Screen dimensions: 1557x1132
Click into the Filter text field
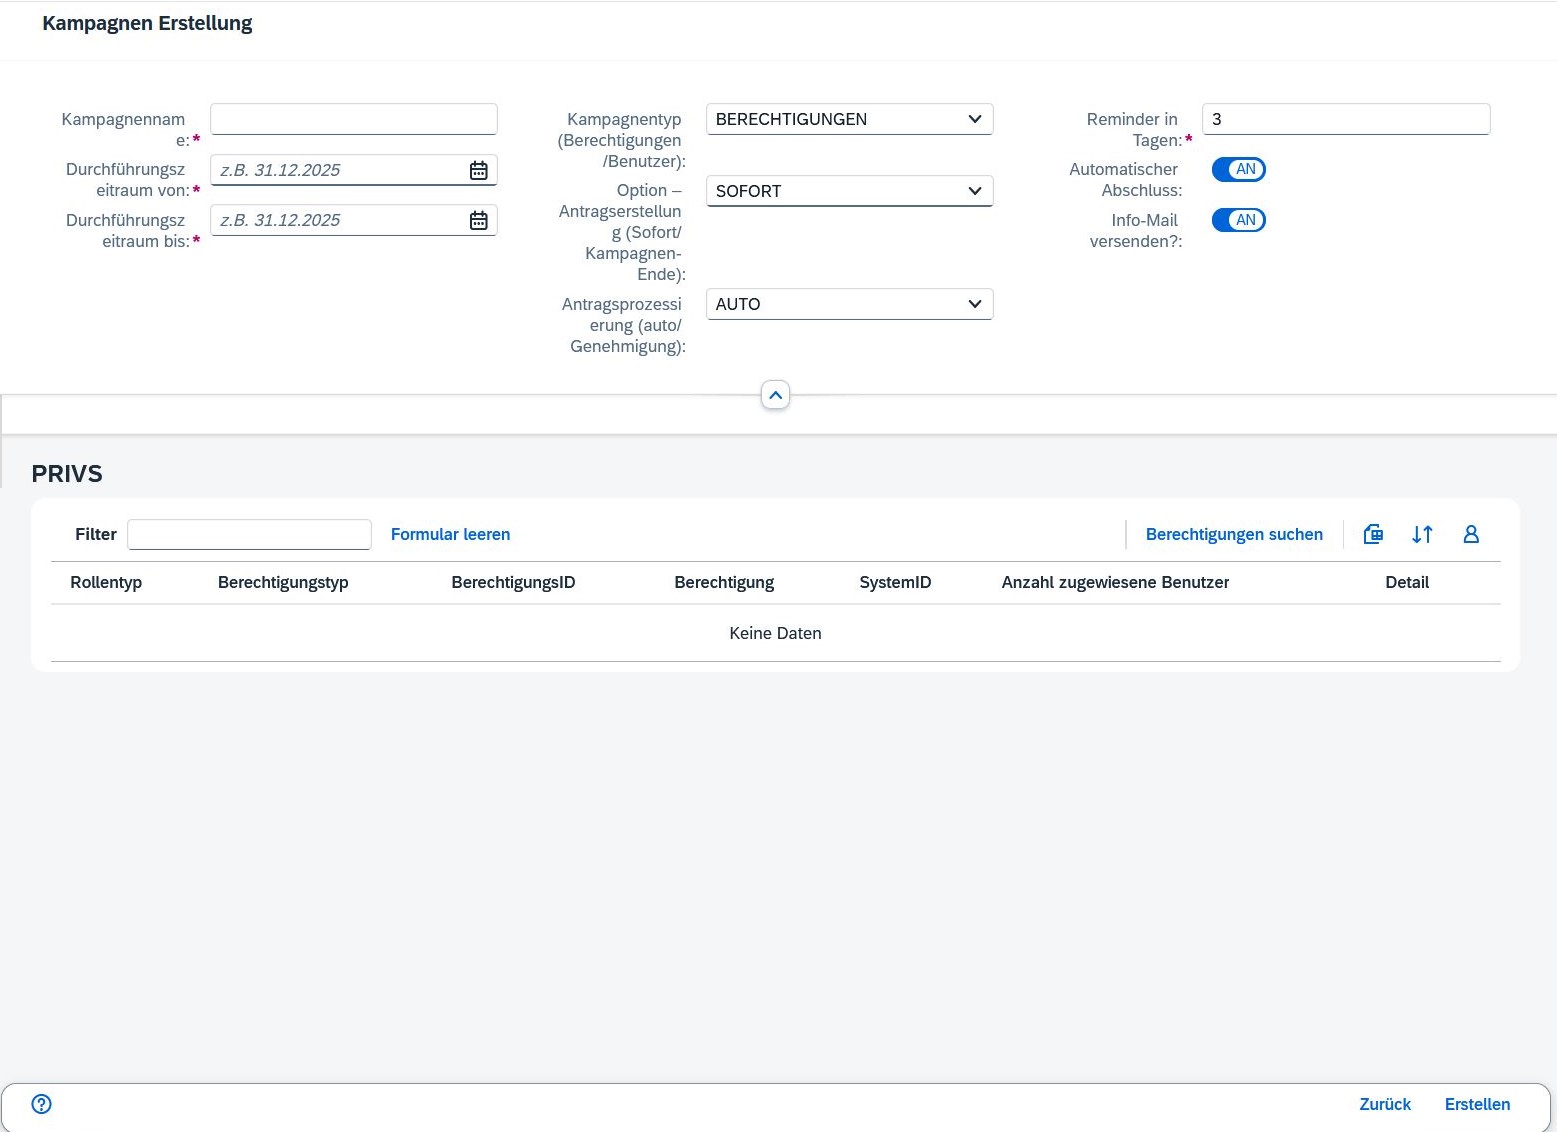click(x=249, y=534)
